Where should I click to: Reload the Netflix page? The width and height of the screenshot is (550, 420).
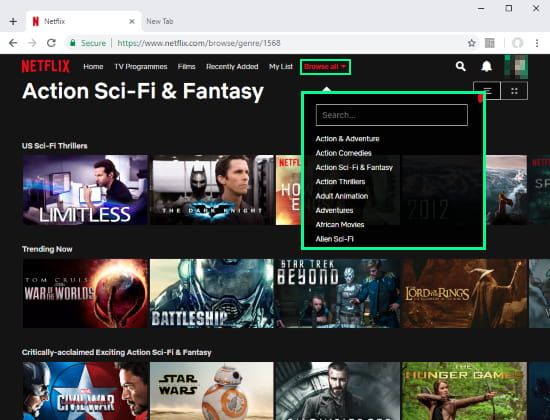pos(52,43)
